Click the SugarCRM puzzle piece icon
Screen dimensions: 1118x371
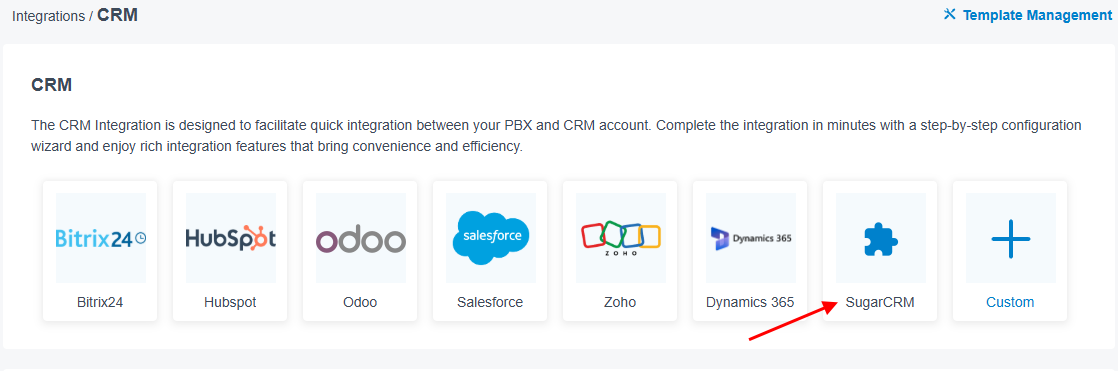click(881, 238)
